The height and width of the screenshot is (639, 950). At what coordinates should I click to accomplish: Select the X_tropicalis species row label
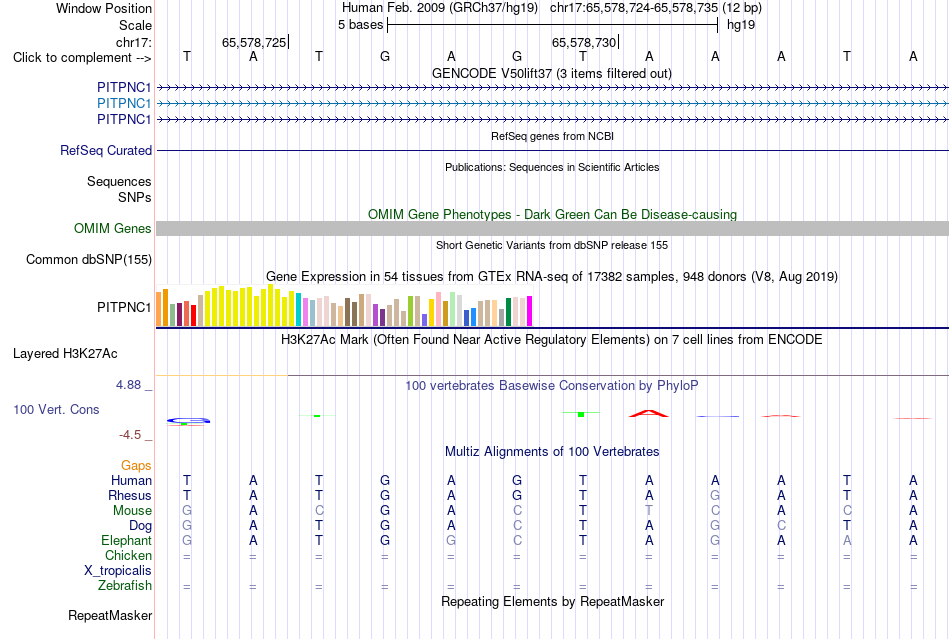[118, 571]
